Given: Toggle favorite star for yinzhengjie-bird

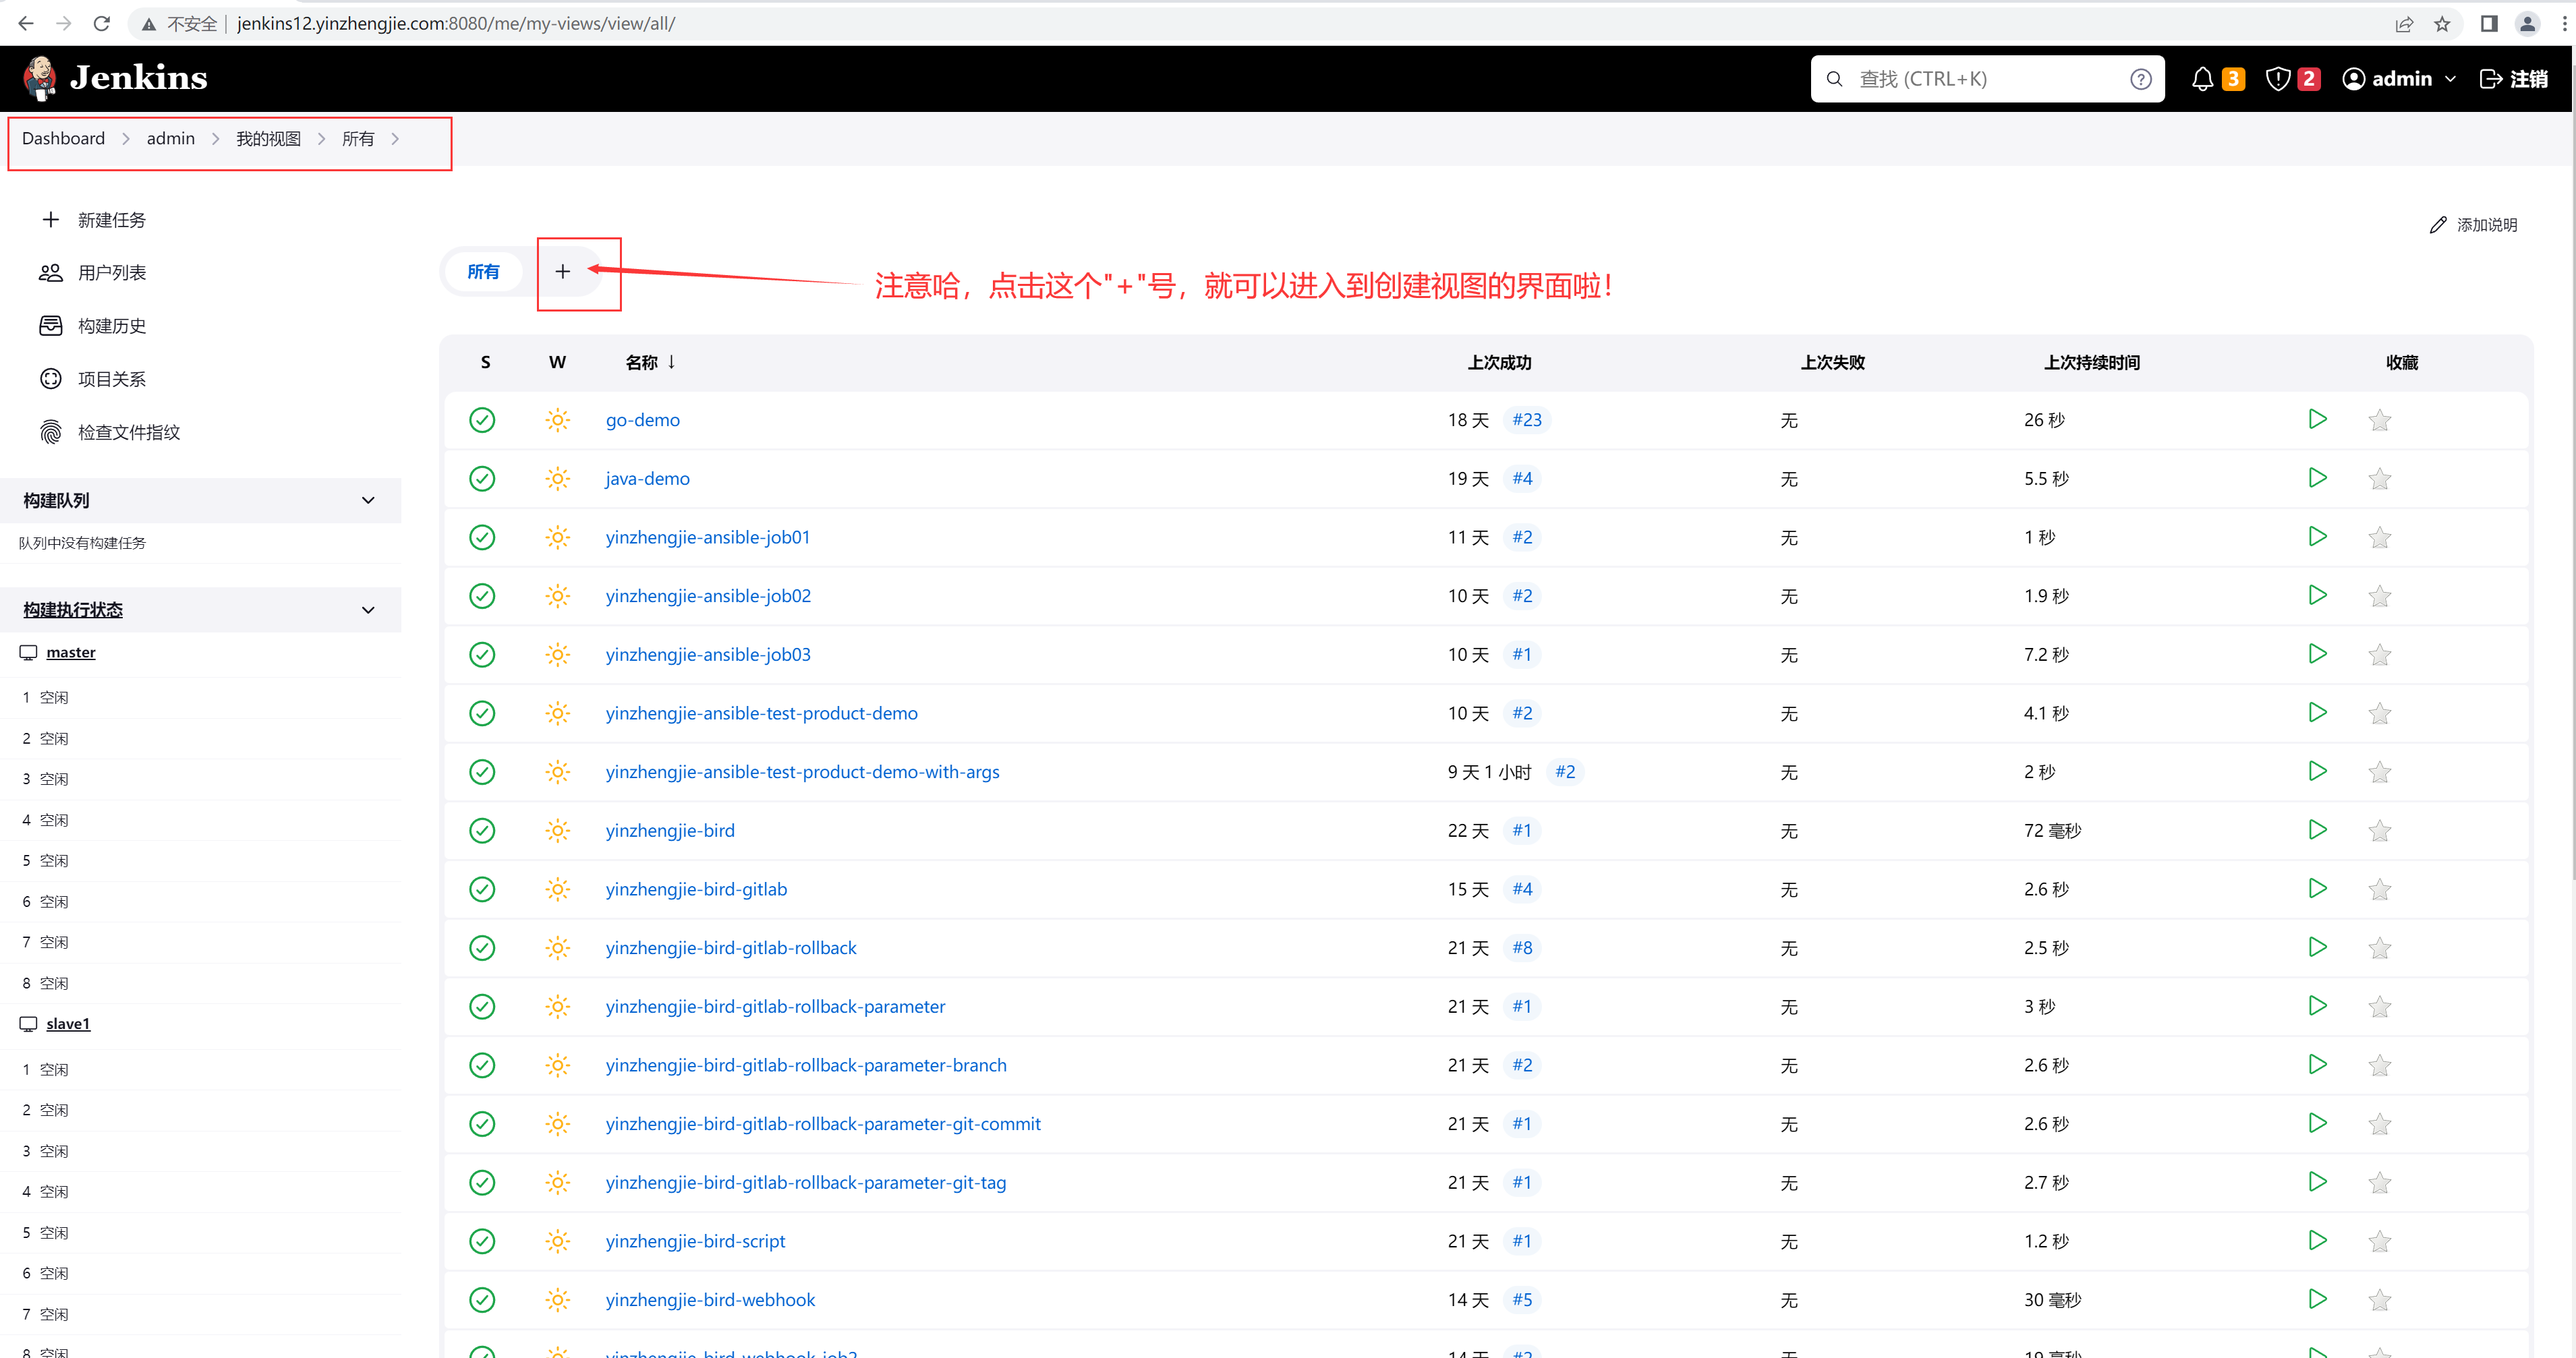Looking at the screenshot, I should click(2379, 831).
